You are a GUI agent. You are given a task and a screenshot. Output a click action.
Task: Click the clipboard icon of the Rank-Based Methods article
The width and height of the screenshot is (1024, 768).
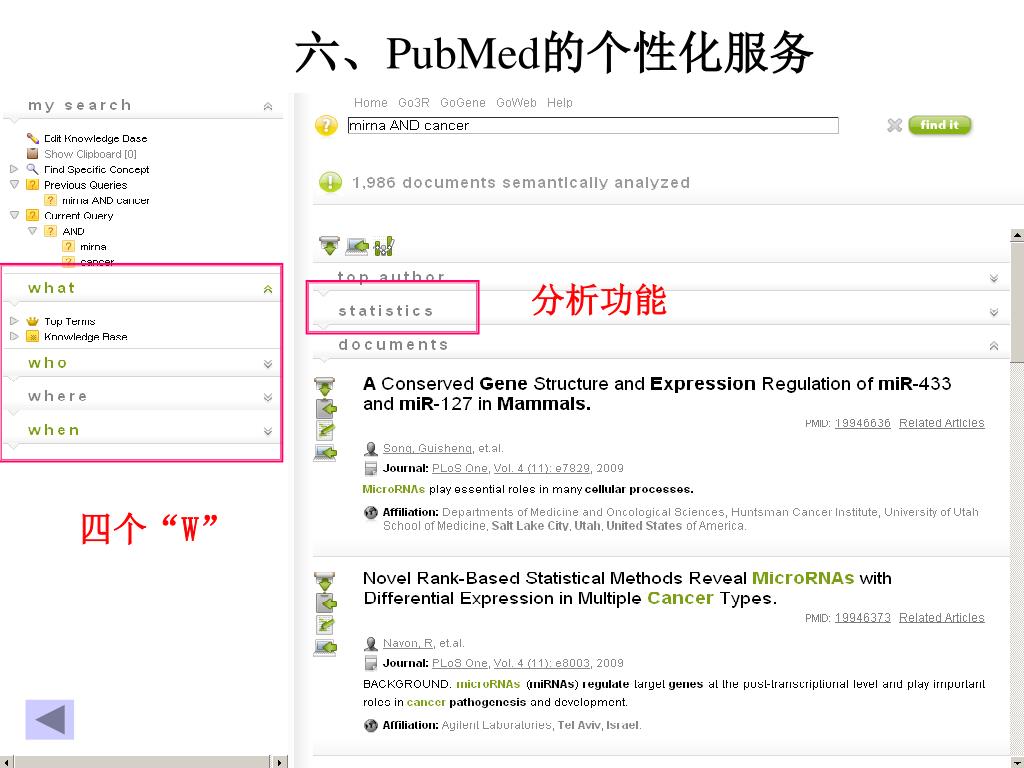[x=325, y=603]
